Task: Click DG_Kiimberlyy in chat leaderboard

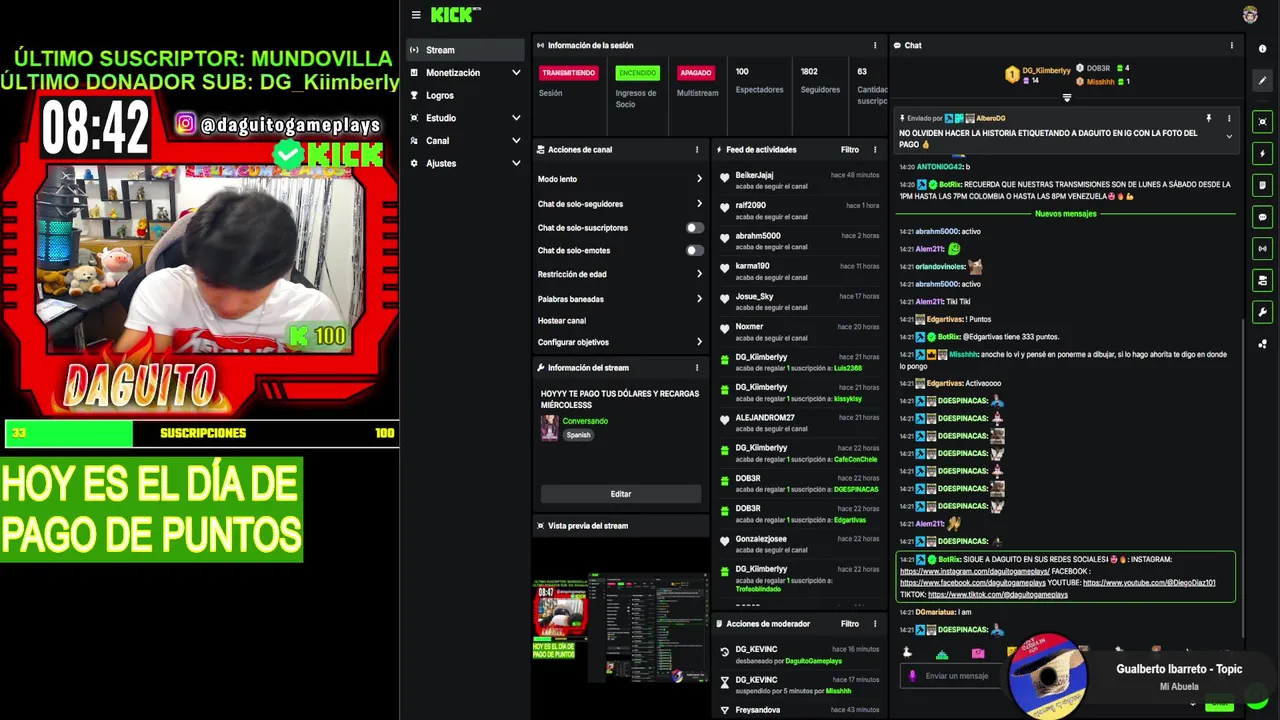Action: pyautogui.click(x=1046, y=70)
